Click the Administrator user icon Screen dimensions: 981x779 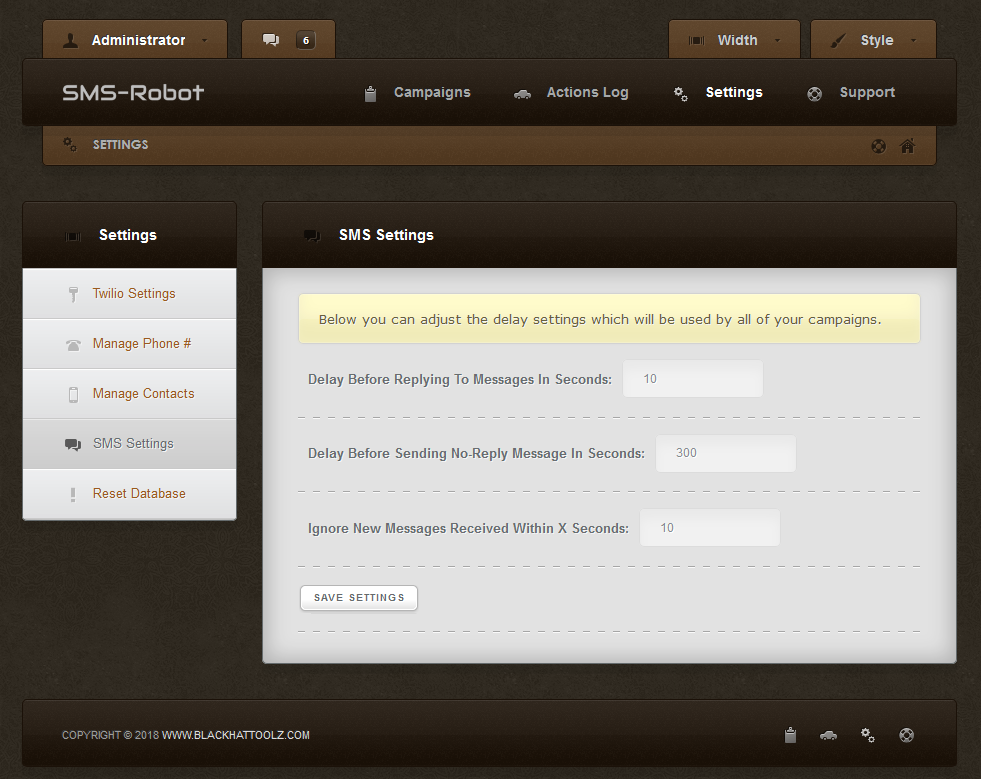pyautogui.click(x=71, y=41)
